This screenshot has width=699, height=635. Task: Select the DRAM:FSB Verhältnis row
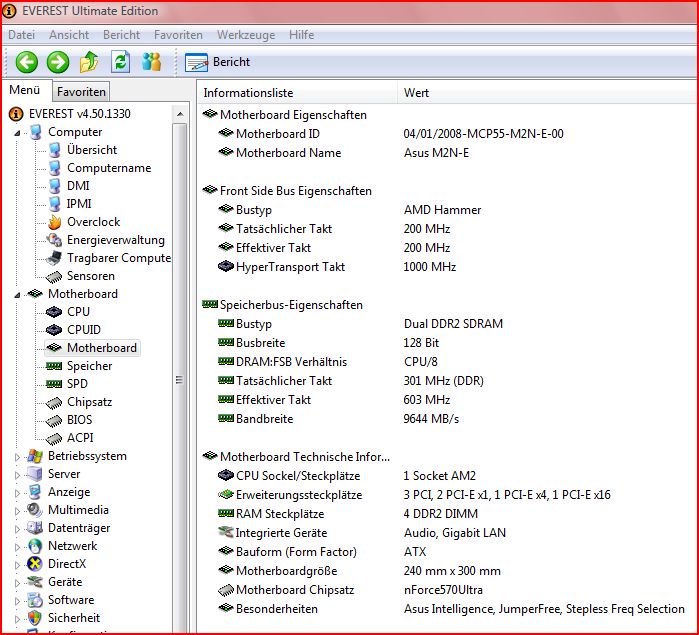[448, 362]
